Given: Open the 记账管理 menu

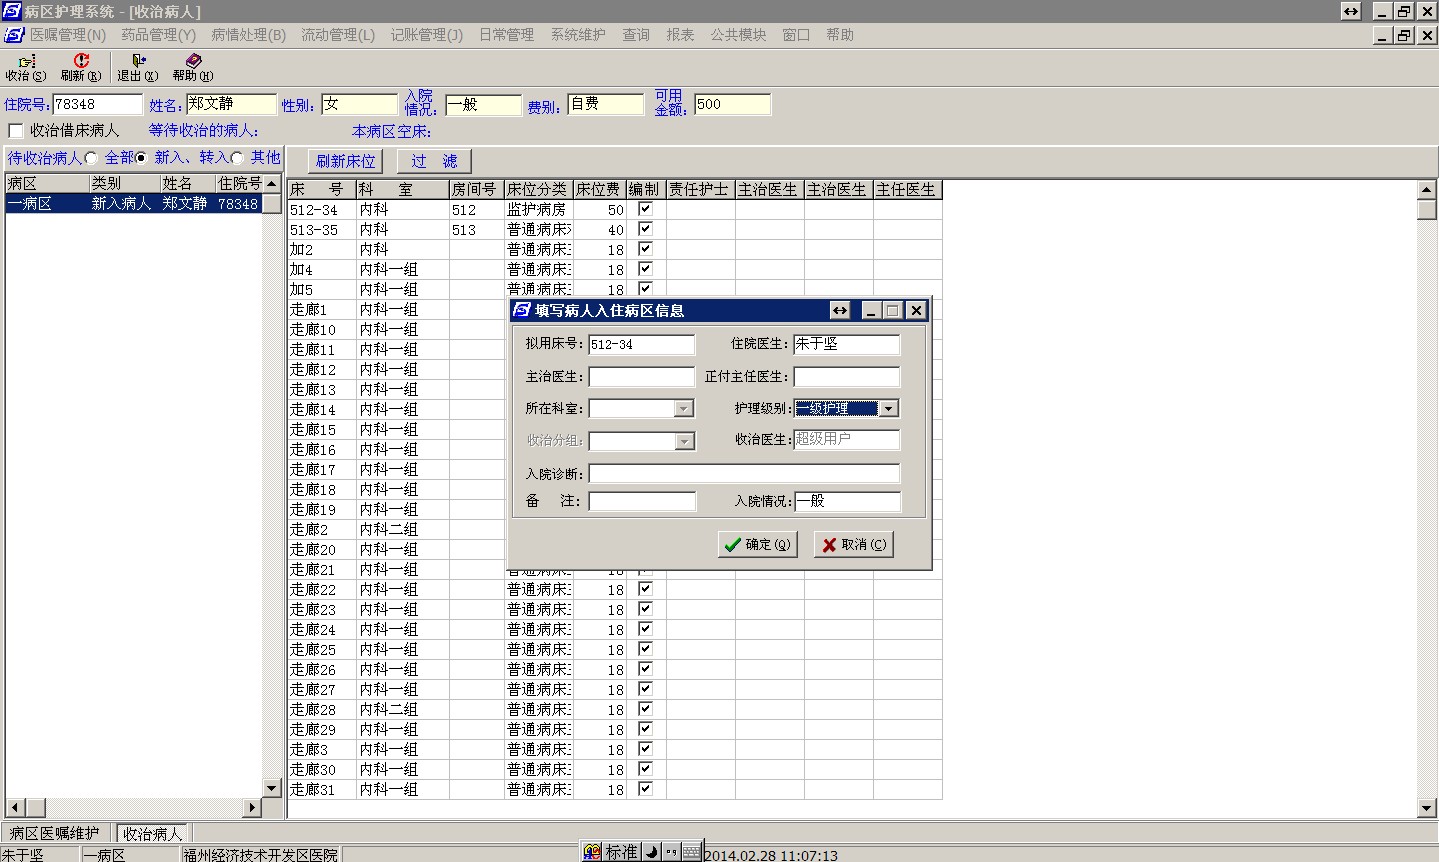Looking at the screenshot, I should click(x=426, y=35).
